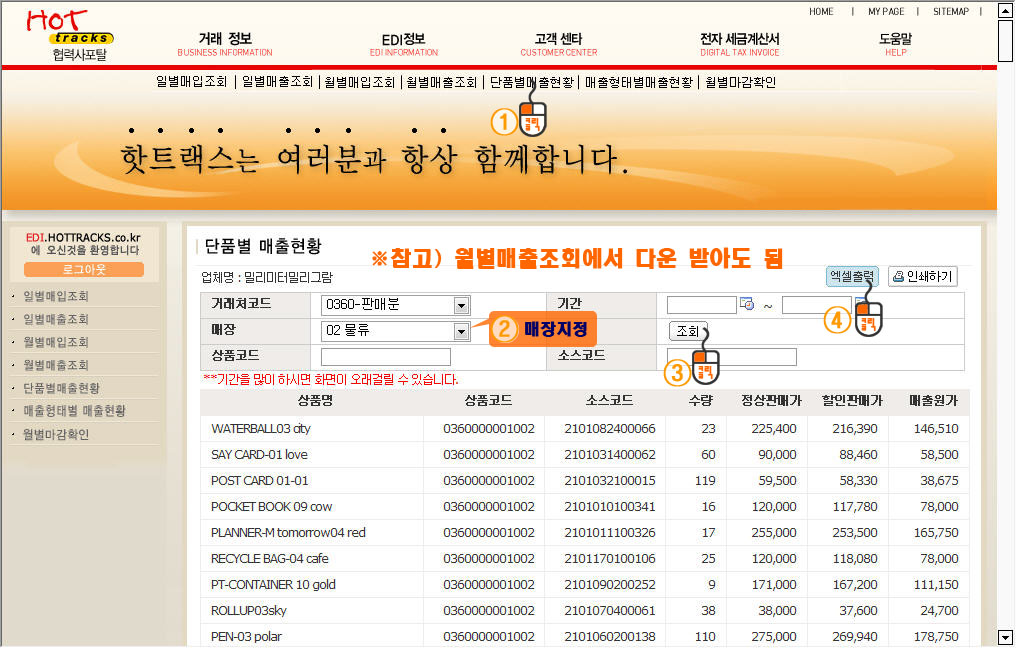Click source code 2101032100015

(x=610, y=481)
